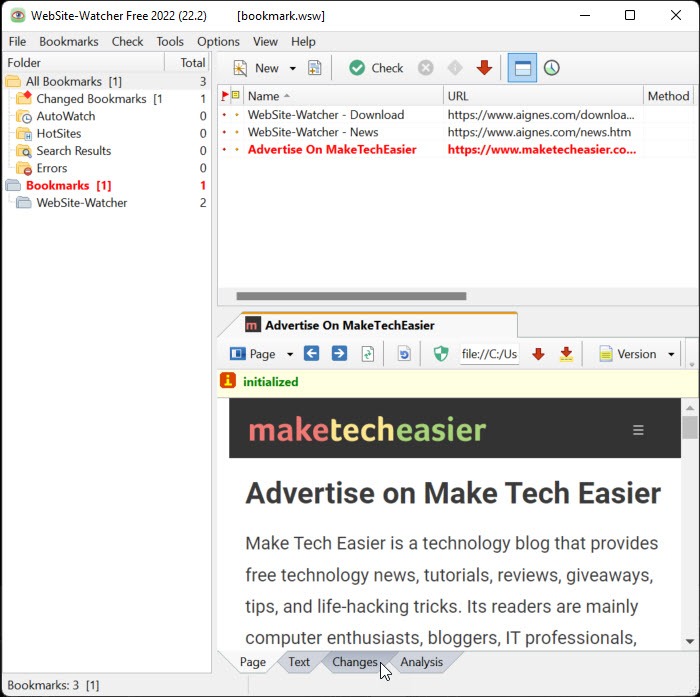
Task: Select the Errors folder
Action: 106,168
